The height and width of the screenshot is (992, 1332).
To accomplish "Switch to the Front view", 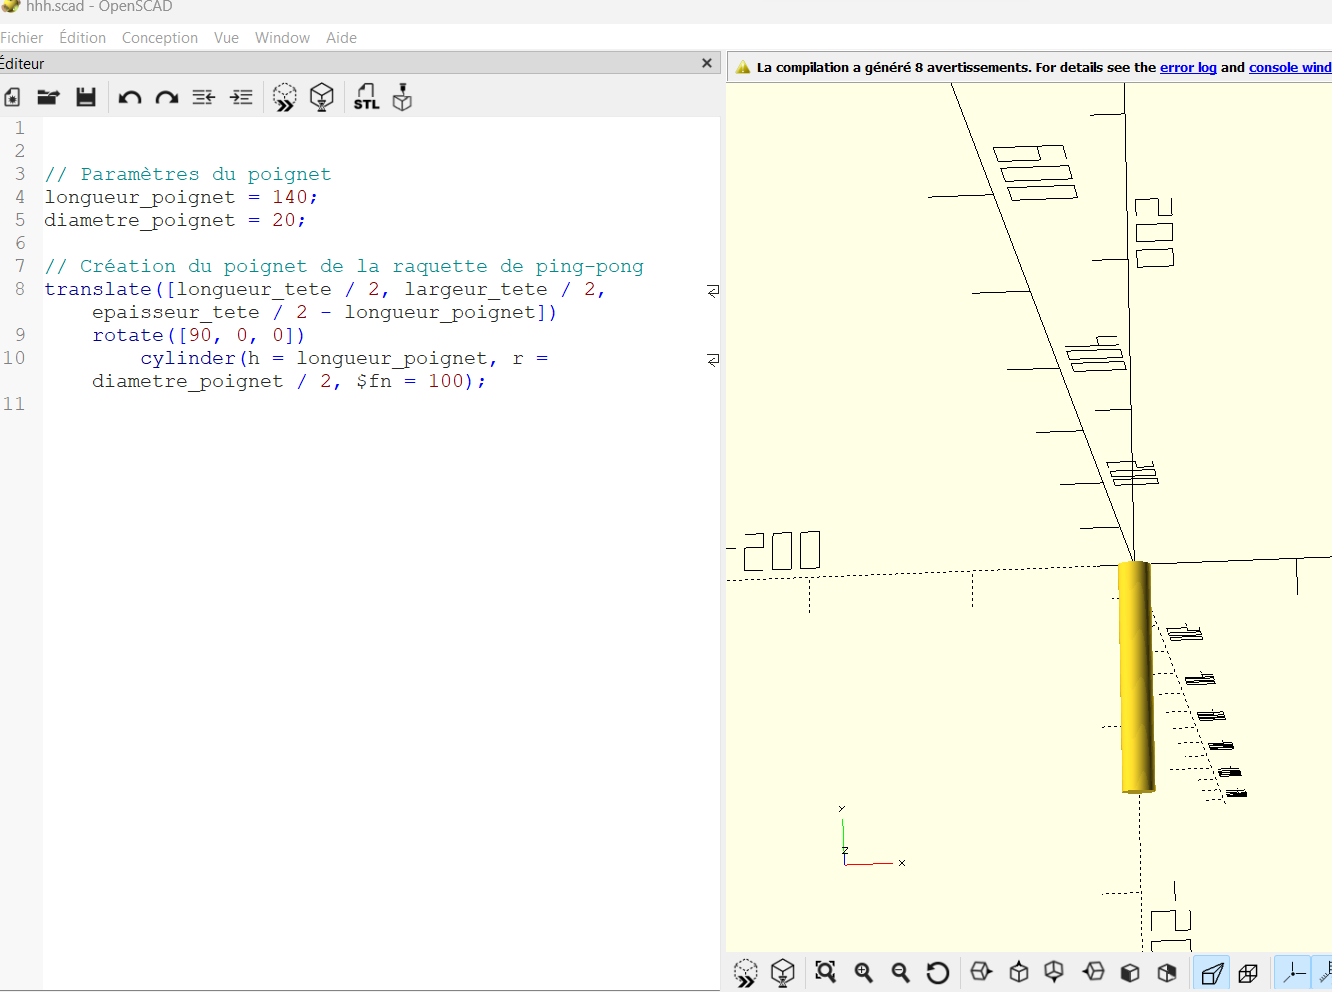I will pyautogui.click(x=1130, y=972).
